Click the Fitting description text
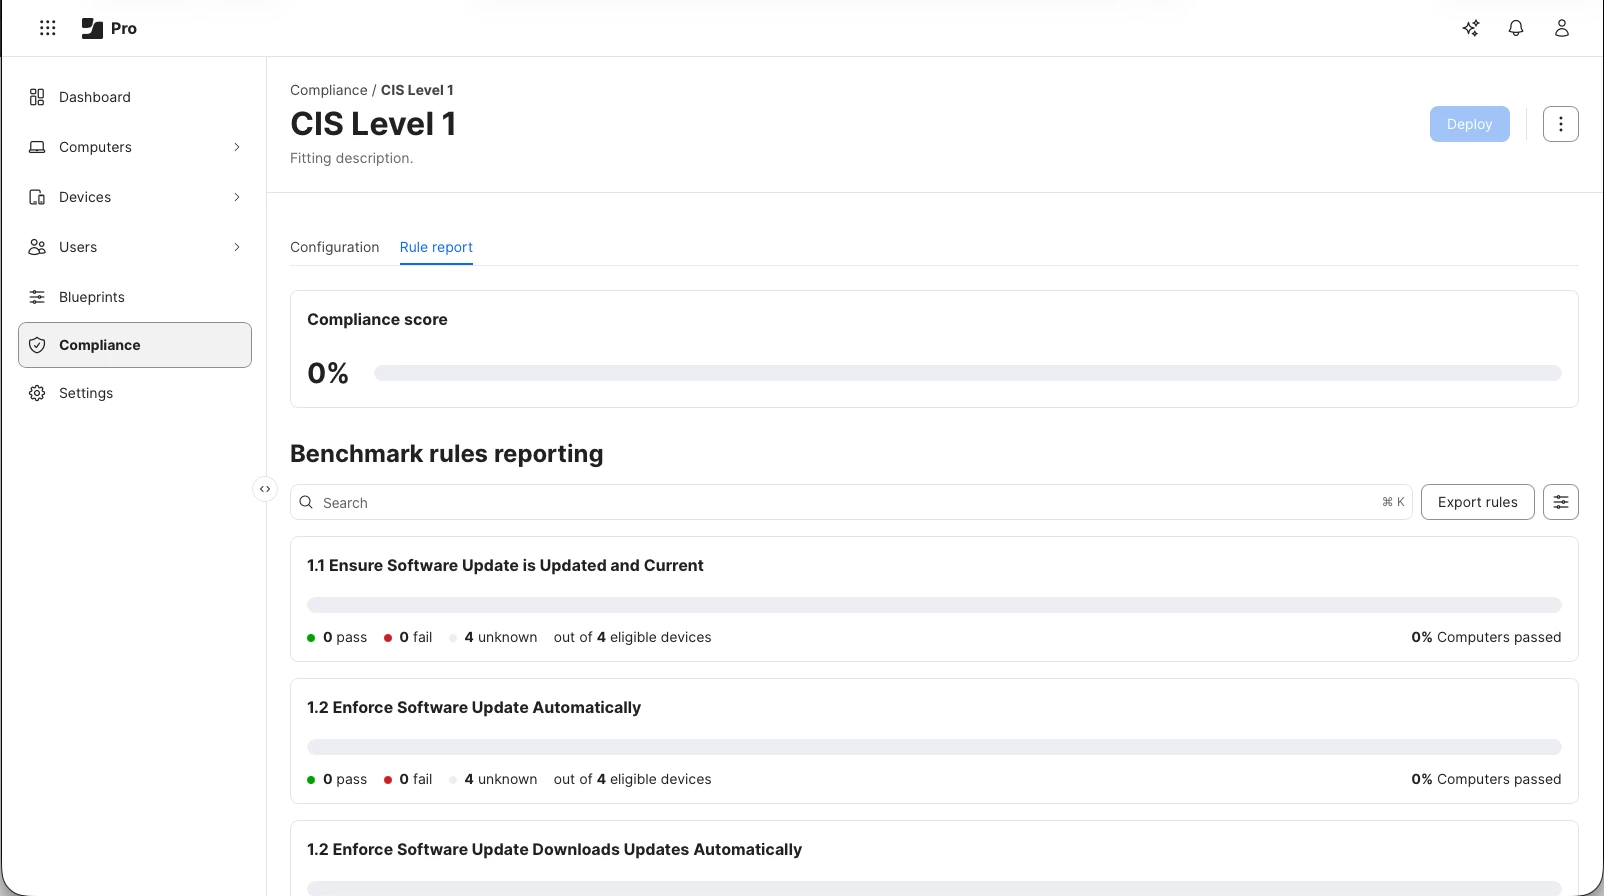 point(351,158)
